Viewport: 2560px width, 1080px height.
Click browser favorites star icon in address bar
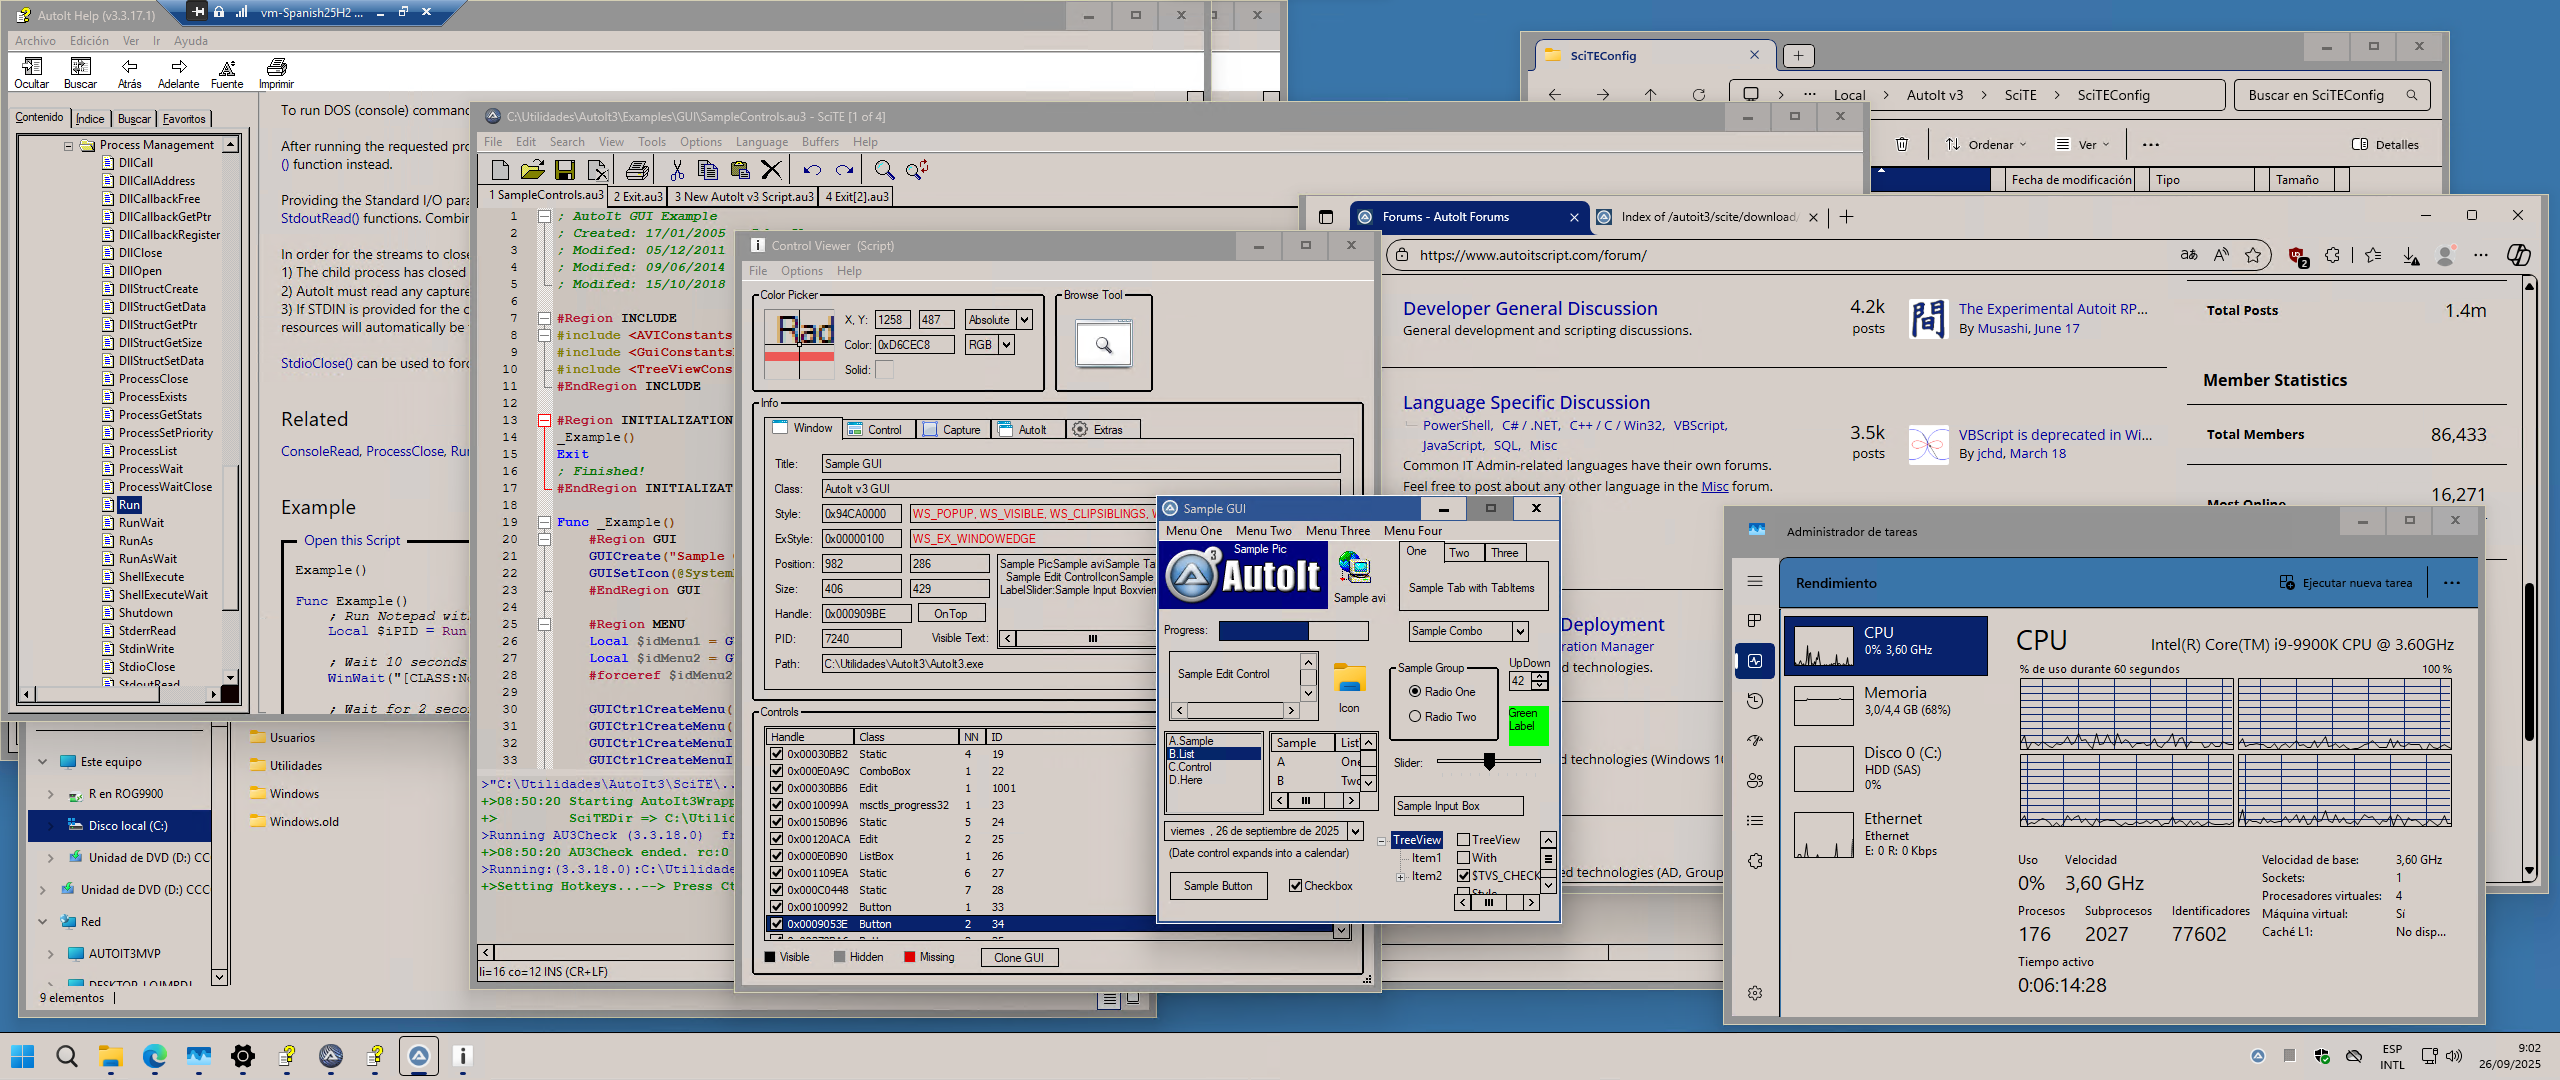pos(2253,255)
